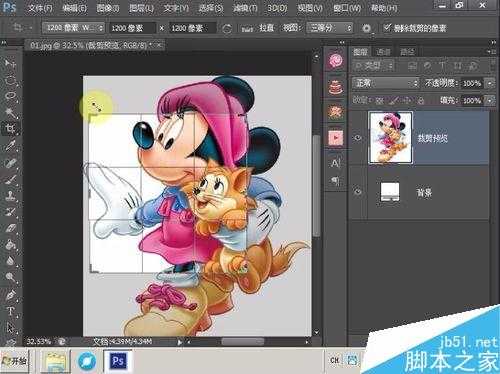Open the orange flower icon panel
Viewport: 500px width, 374px height.
pyautogui.click(x=335, y=112)
